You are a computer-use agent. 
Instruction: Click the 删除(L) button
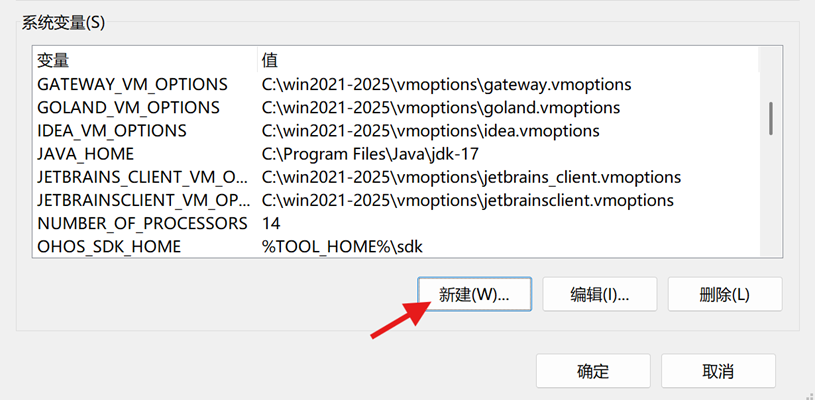point(725,294)
